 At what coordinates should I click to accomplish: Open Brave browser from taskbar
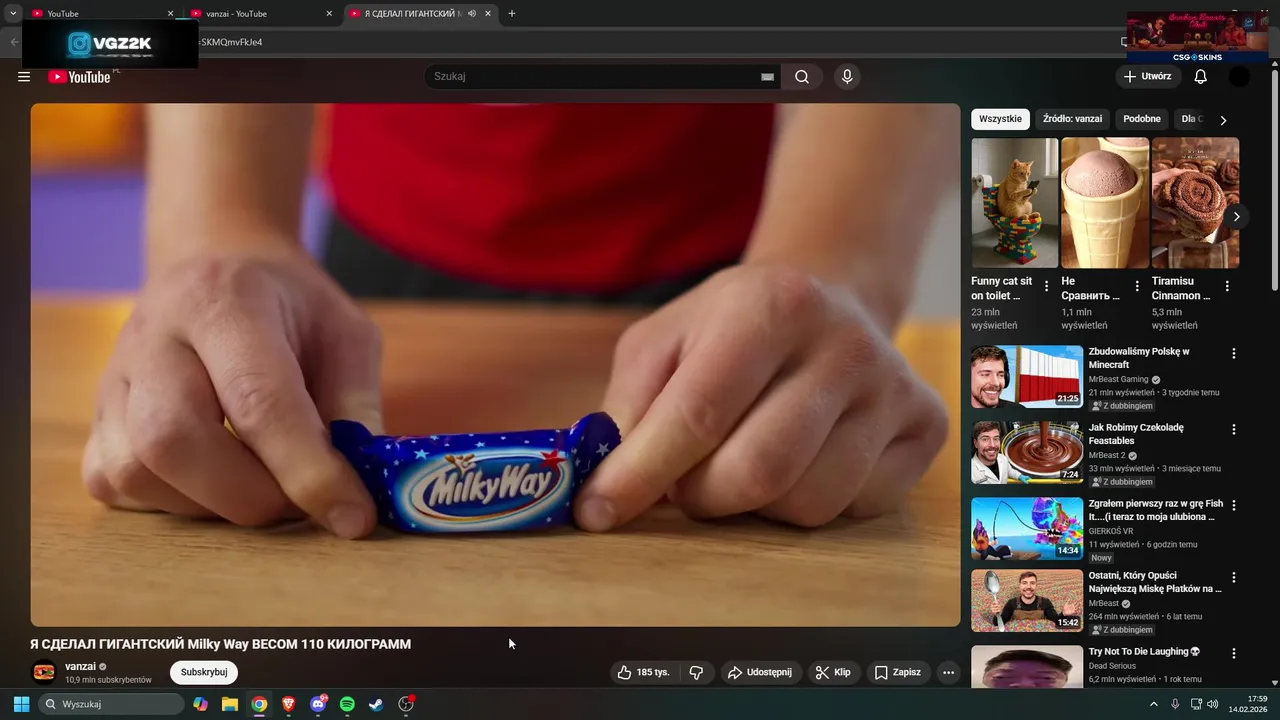[289, 704]
